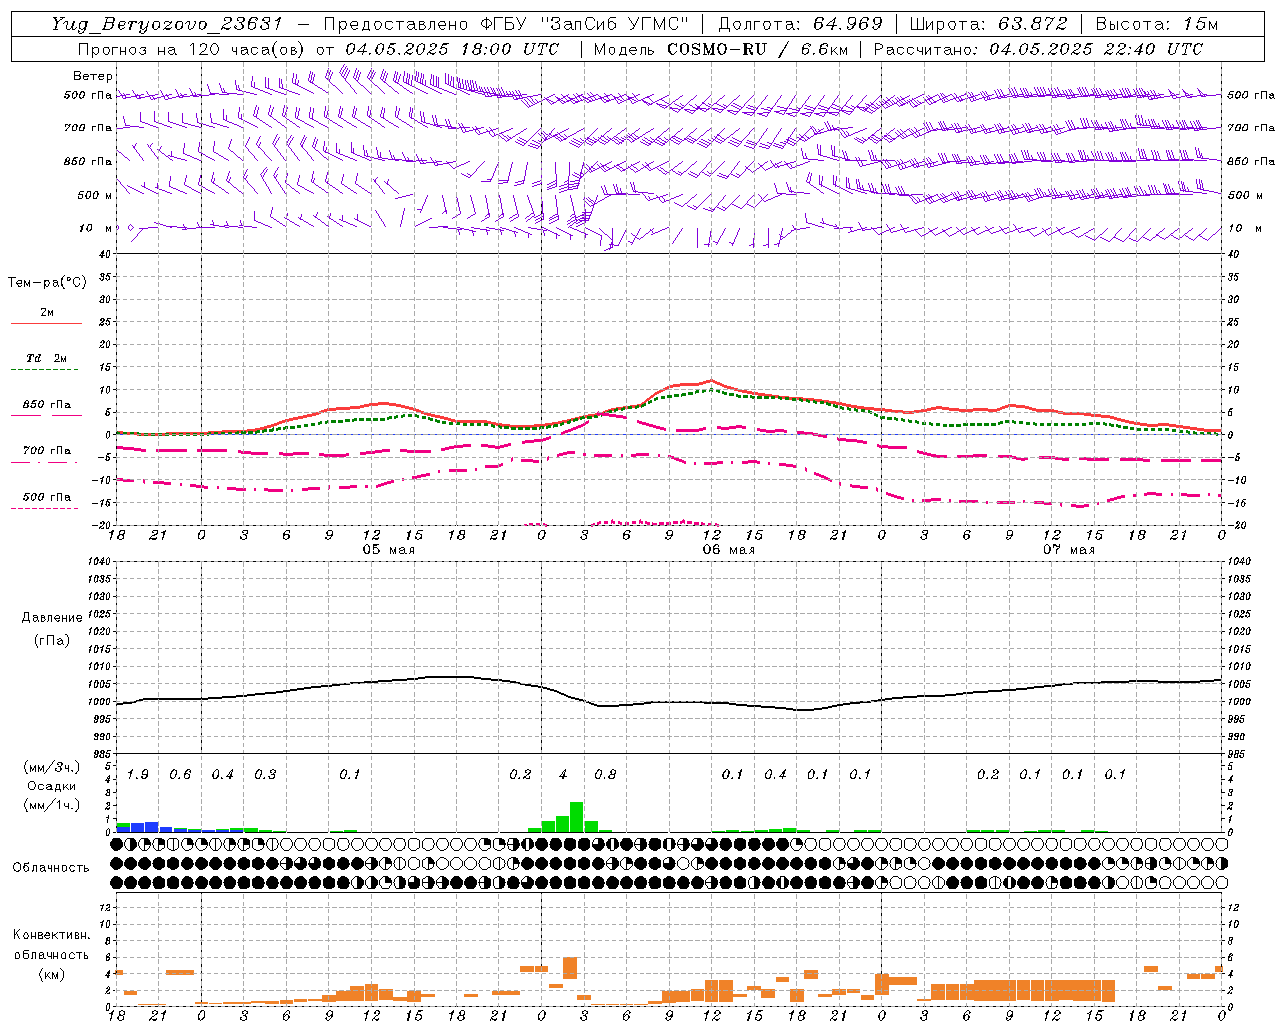Viewport: 1280px width, 1024px height.
Task: Click the 1.9 precipitation total value
Action: [x=138, y=775]
